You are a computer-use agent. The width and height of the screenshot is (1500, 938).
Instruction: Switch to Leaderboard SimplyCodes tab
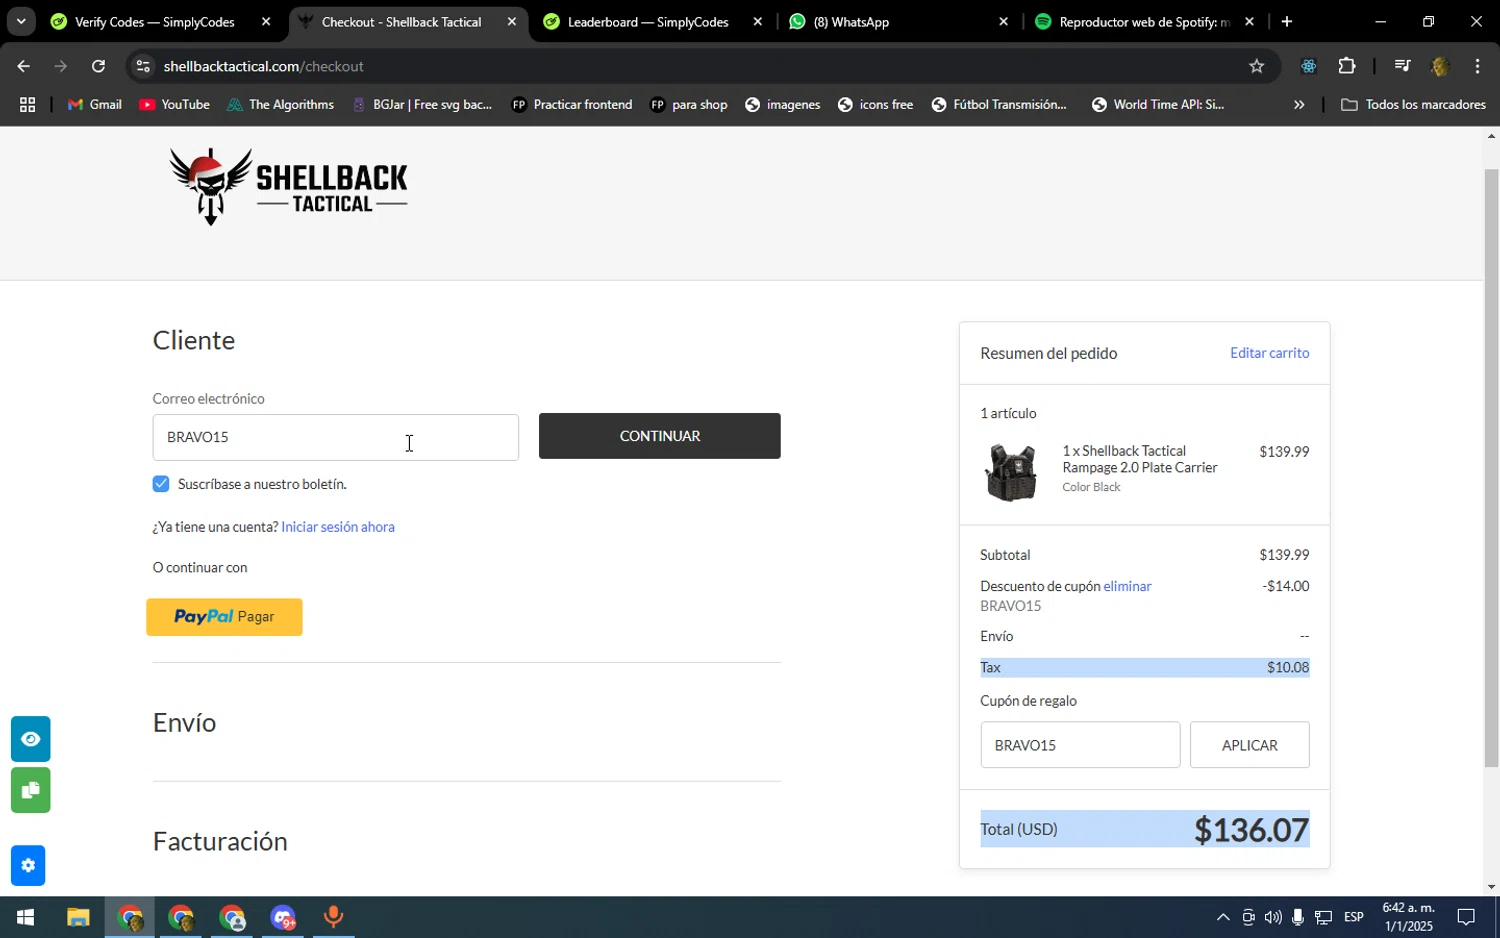coord(648,22)
